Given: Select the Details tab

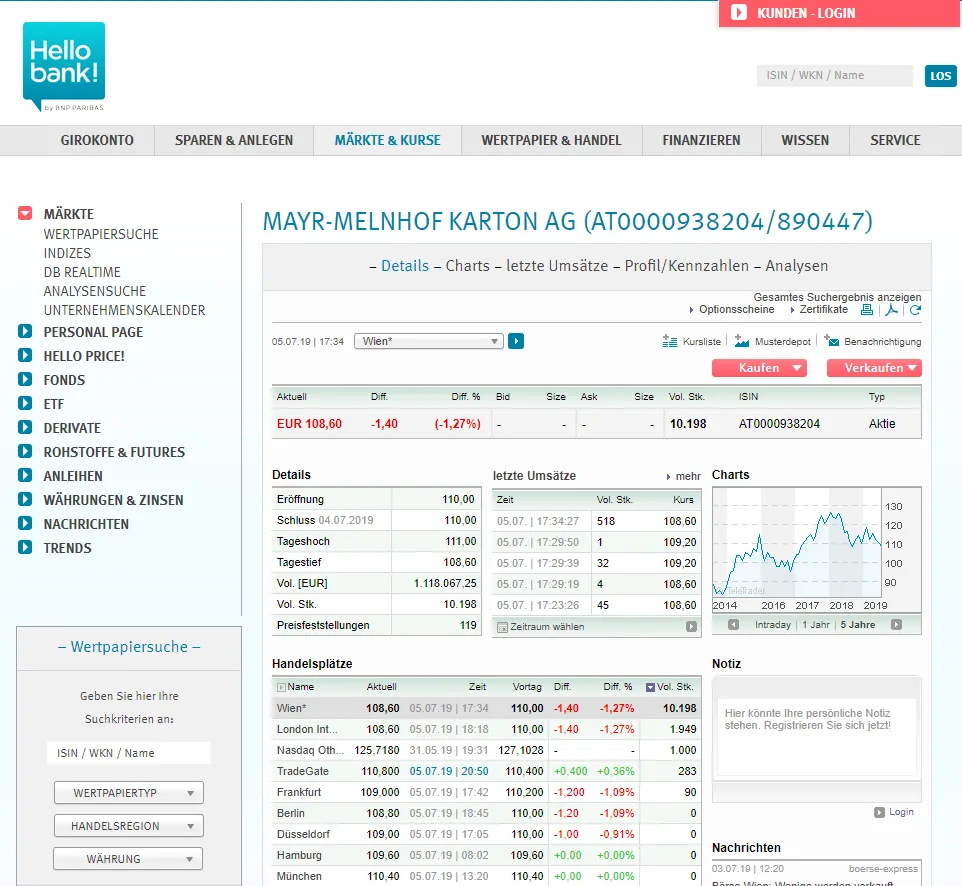Looking at the screenshot, I should click(x=405, y=266).
